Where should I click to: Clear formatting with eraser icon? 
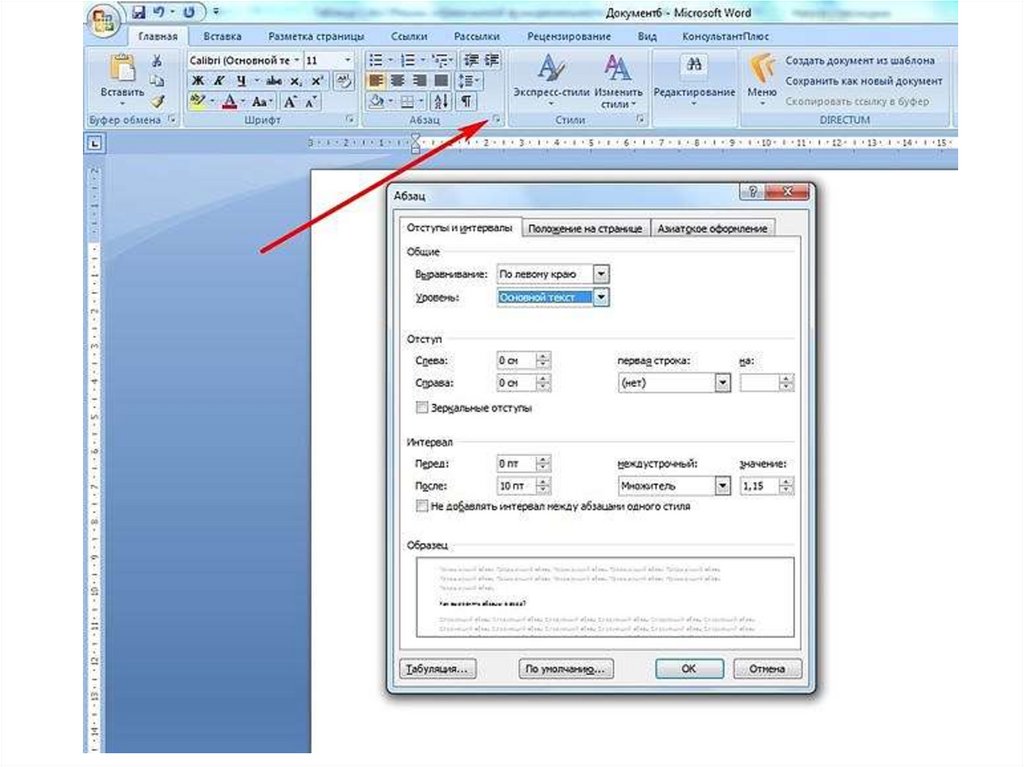(x=343, y=80)
